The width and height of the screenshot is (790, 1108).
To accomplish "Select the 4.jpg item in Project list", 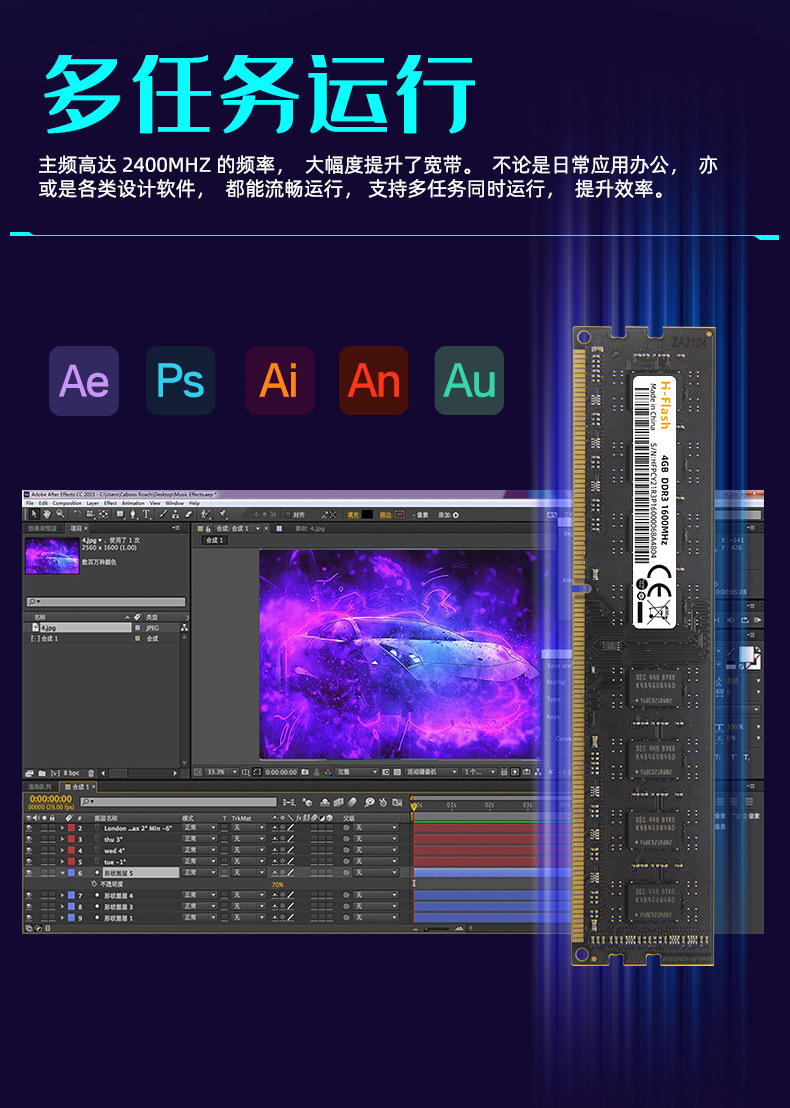I will (x=81, y=627).
